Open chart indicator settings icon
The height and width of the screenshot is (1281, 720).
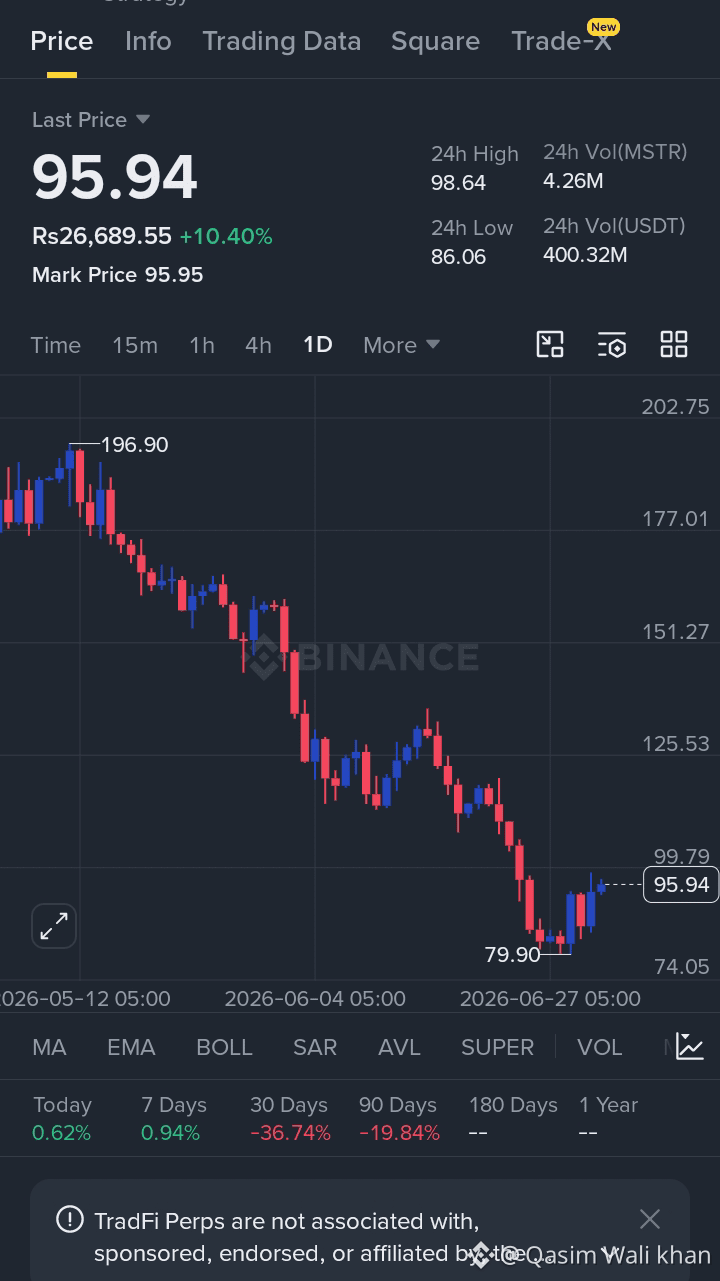[612, 344]
